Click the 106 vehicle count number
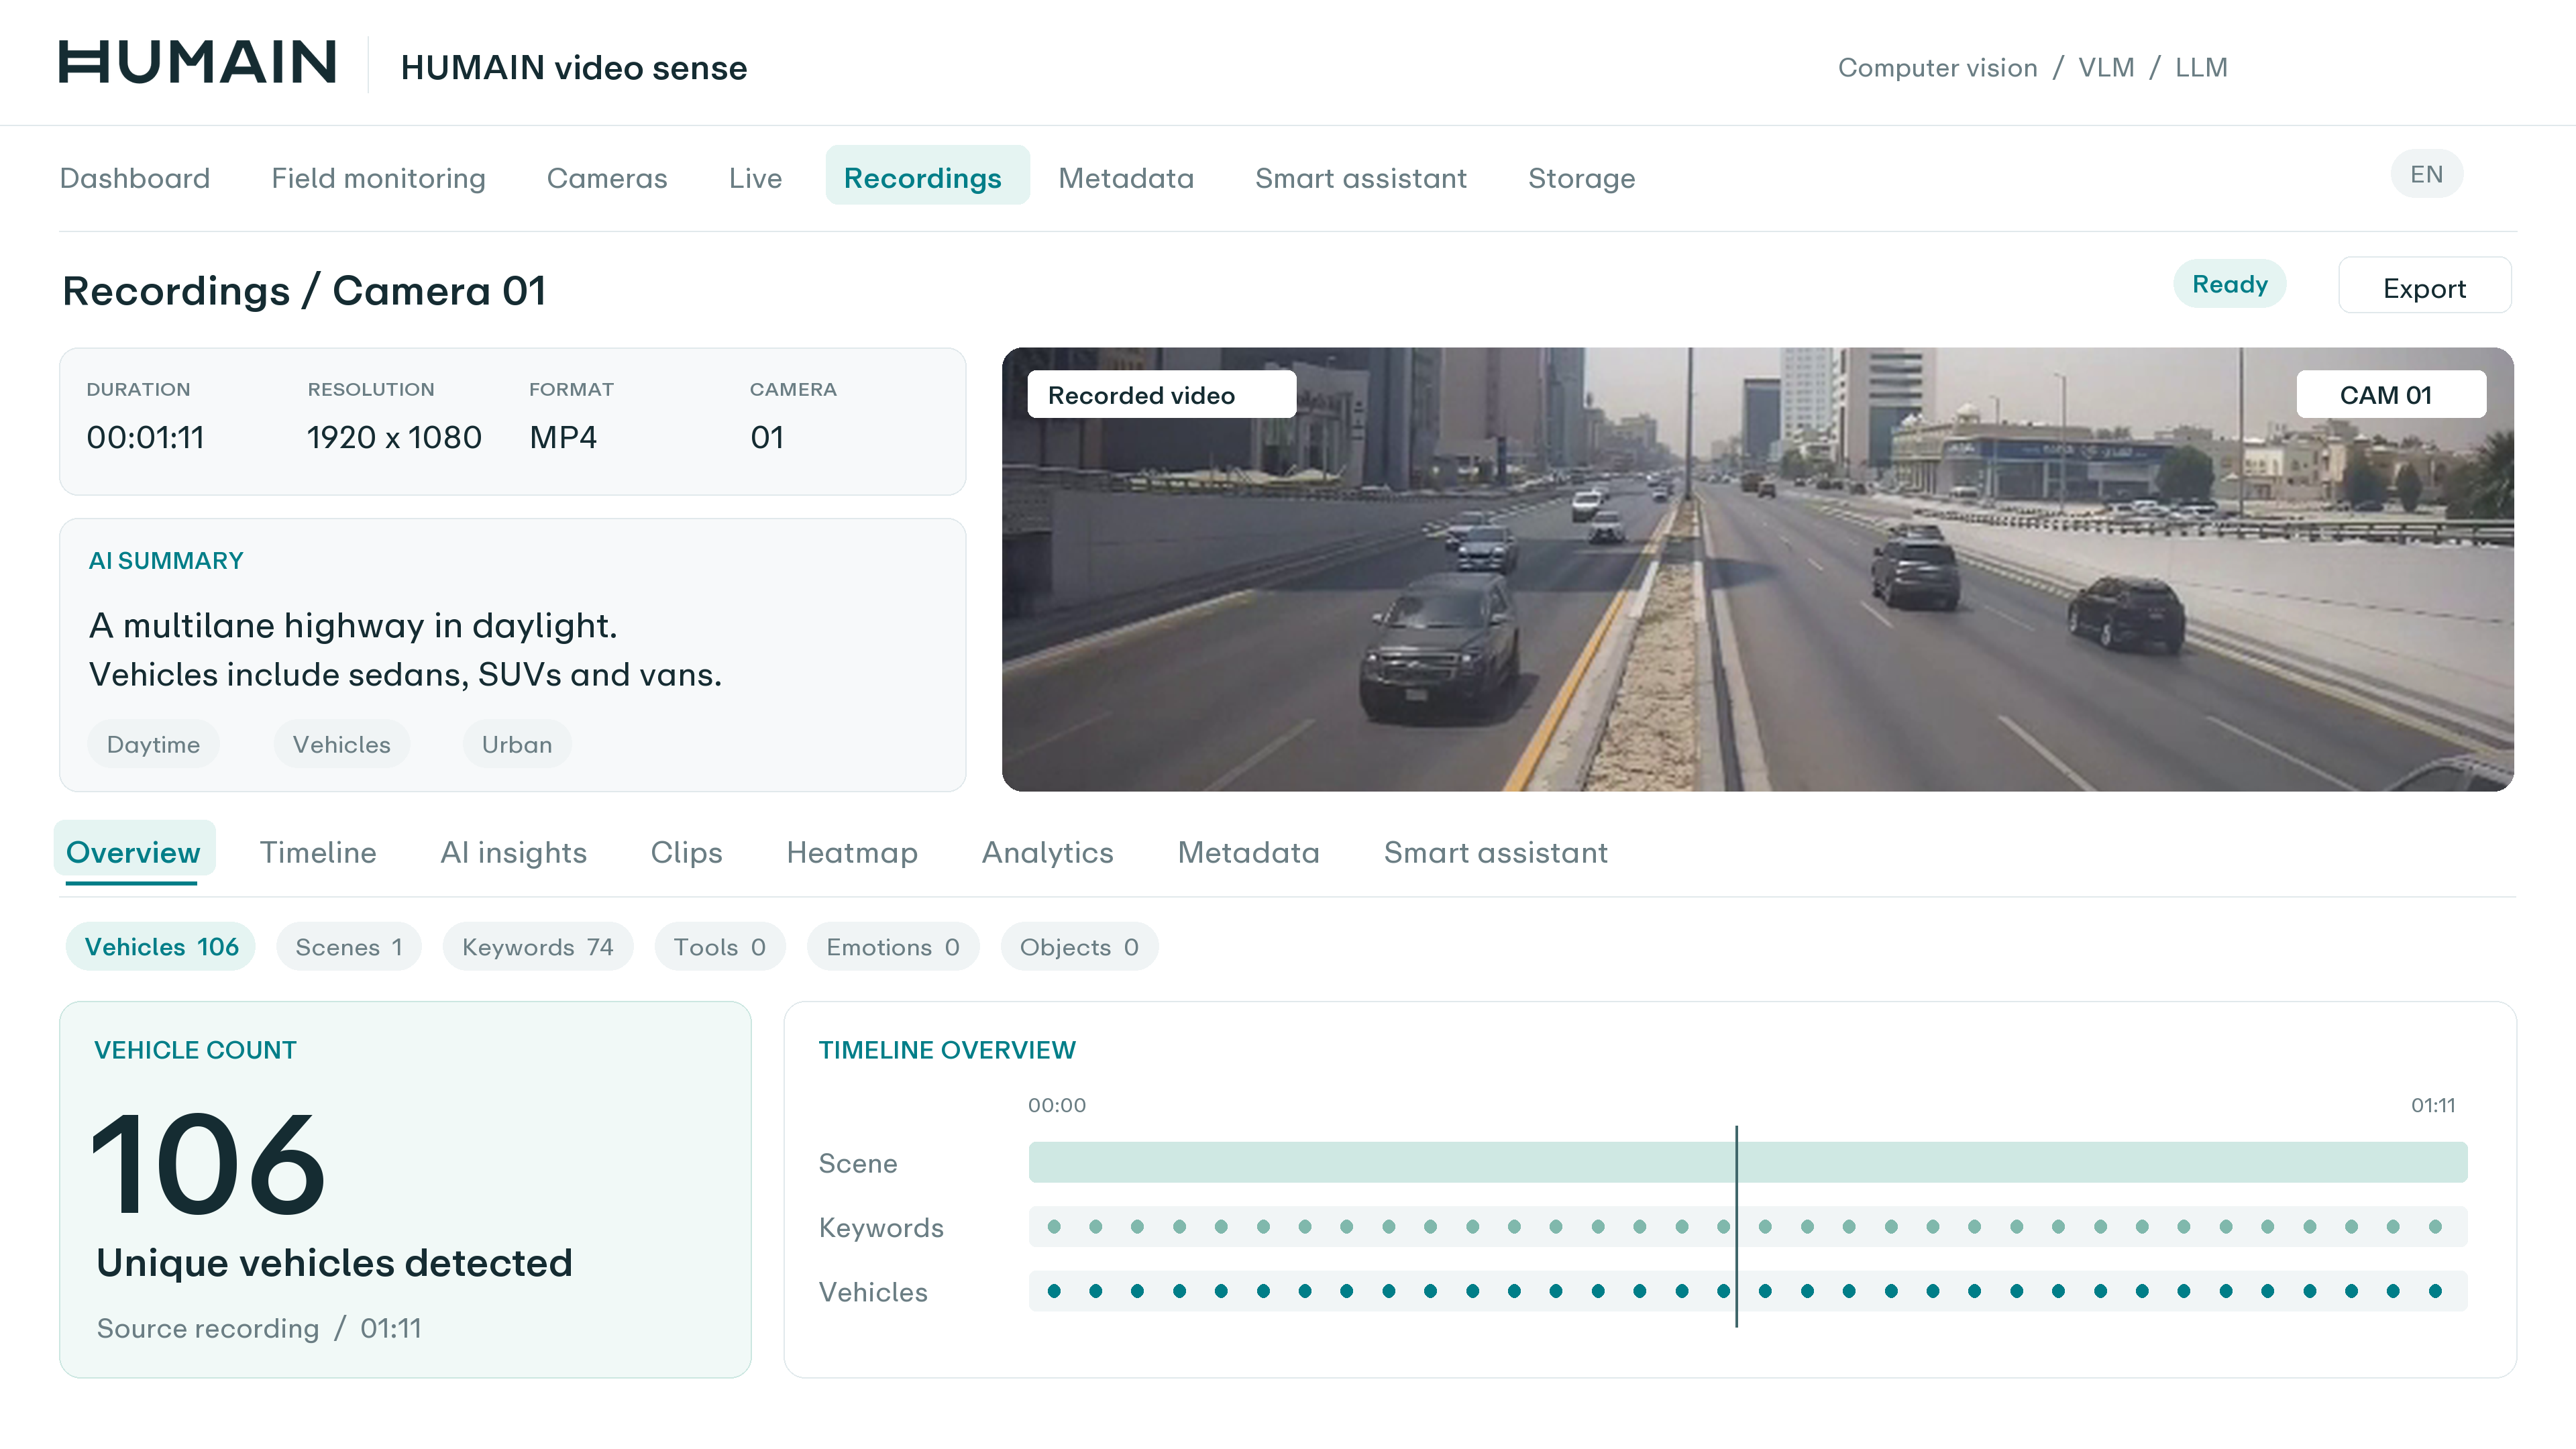 208,1164
